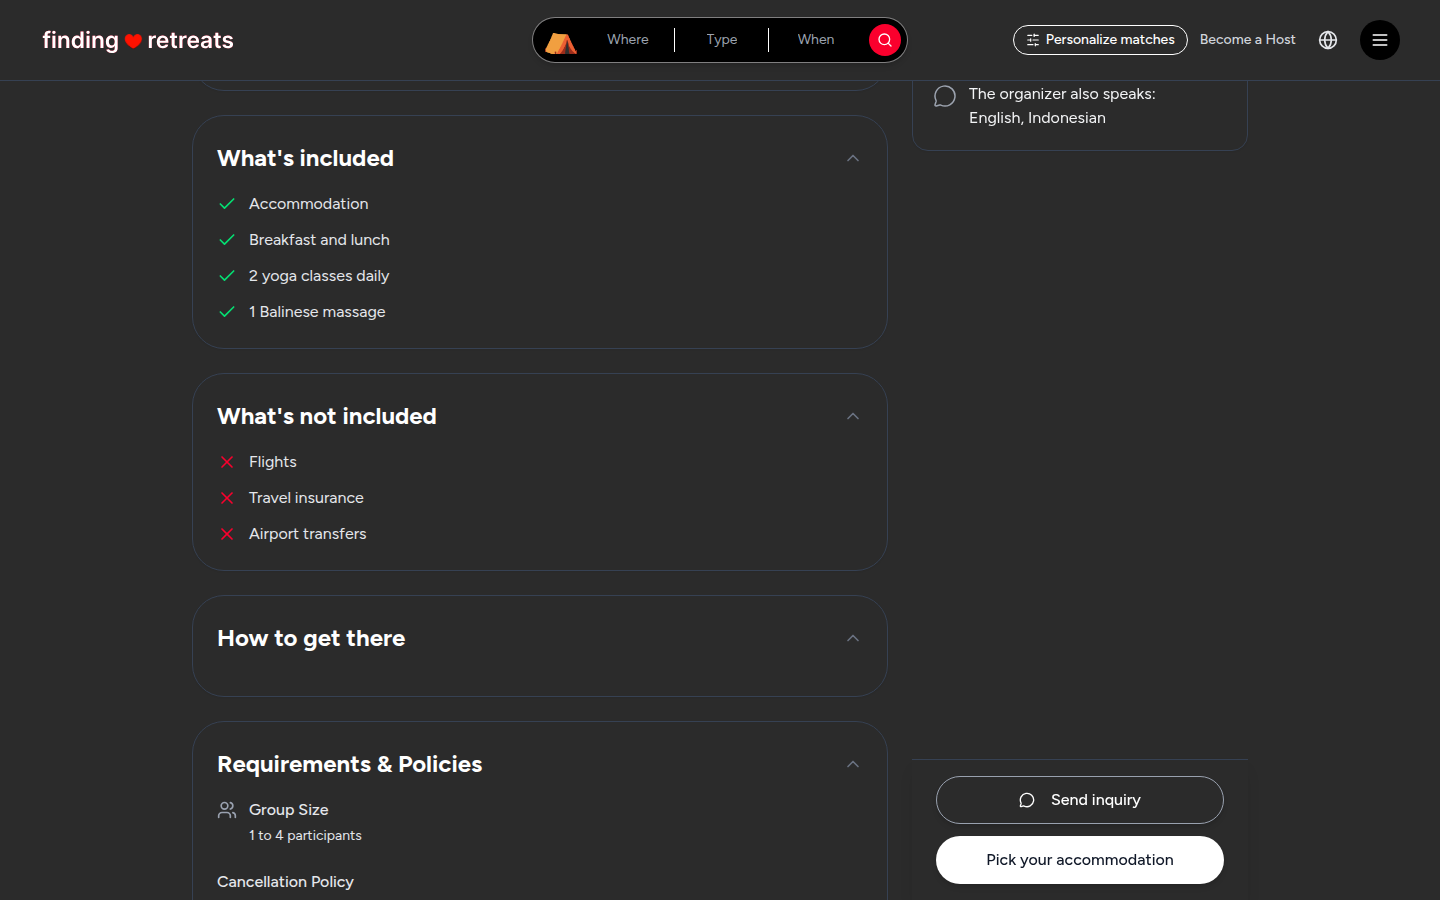Click Personalize matches button

[x=1100, y=40]
